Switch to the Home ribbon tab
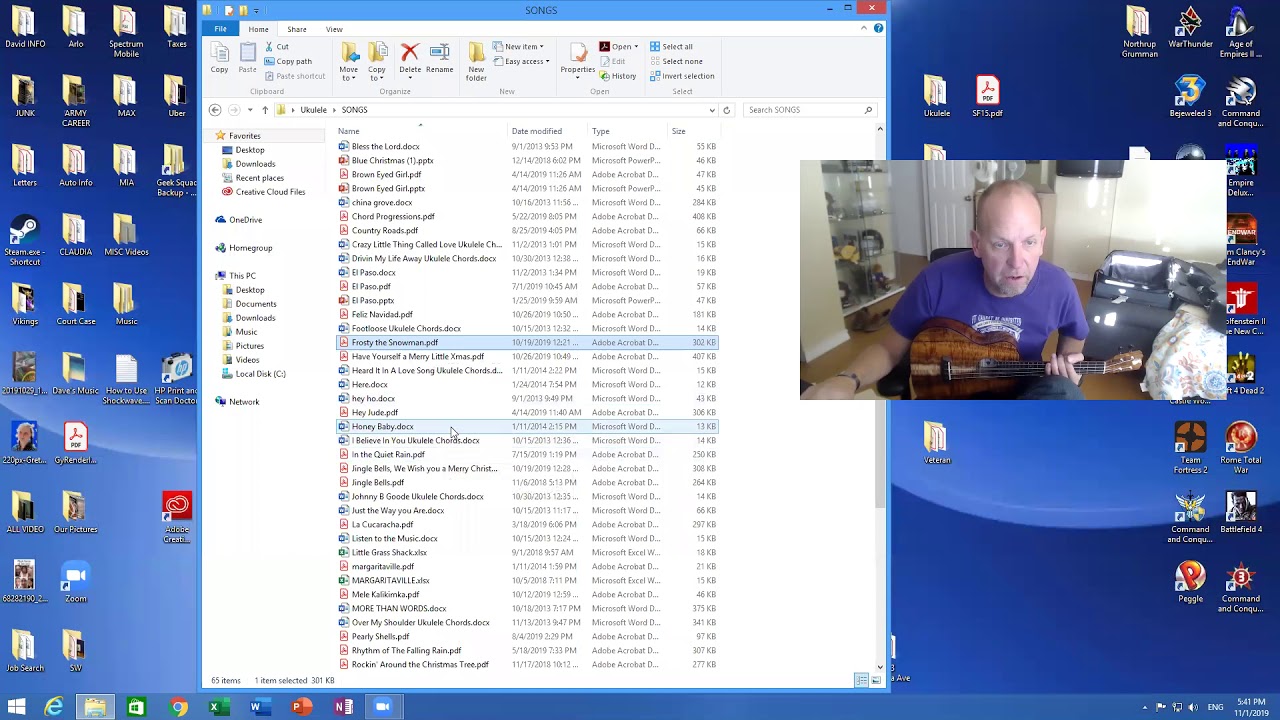The width and height of the screenshot is (1280, 720). pyautogui.click(x=258, y=29)
